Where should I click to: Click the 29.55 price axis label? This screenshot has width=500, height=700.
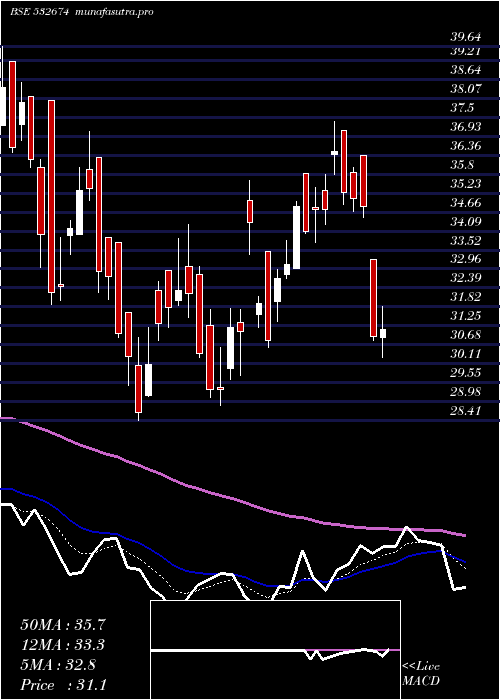click(x=466, y=373)
